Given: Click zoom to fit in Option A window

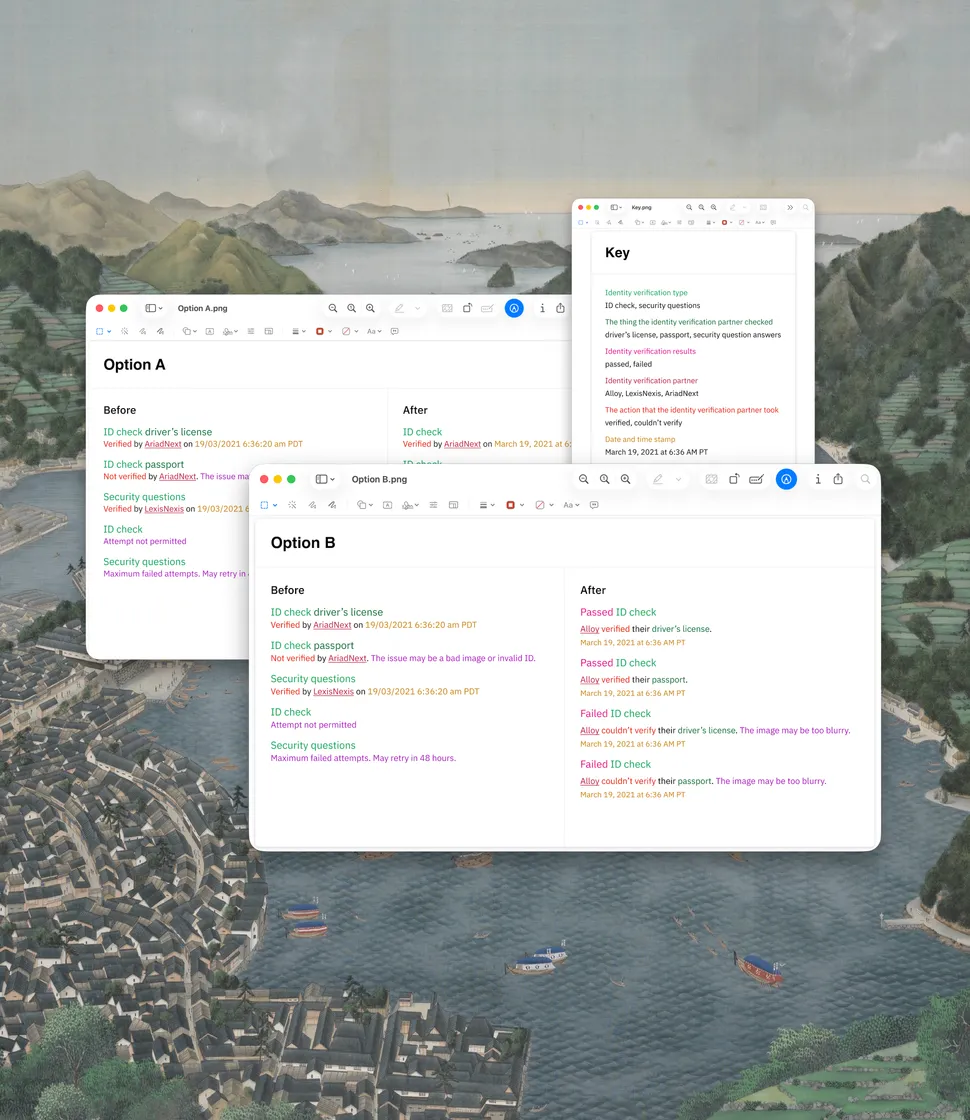Looking at the screenshot, I should tap(351, 309).
